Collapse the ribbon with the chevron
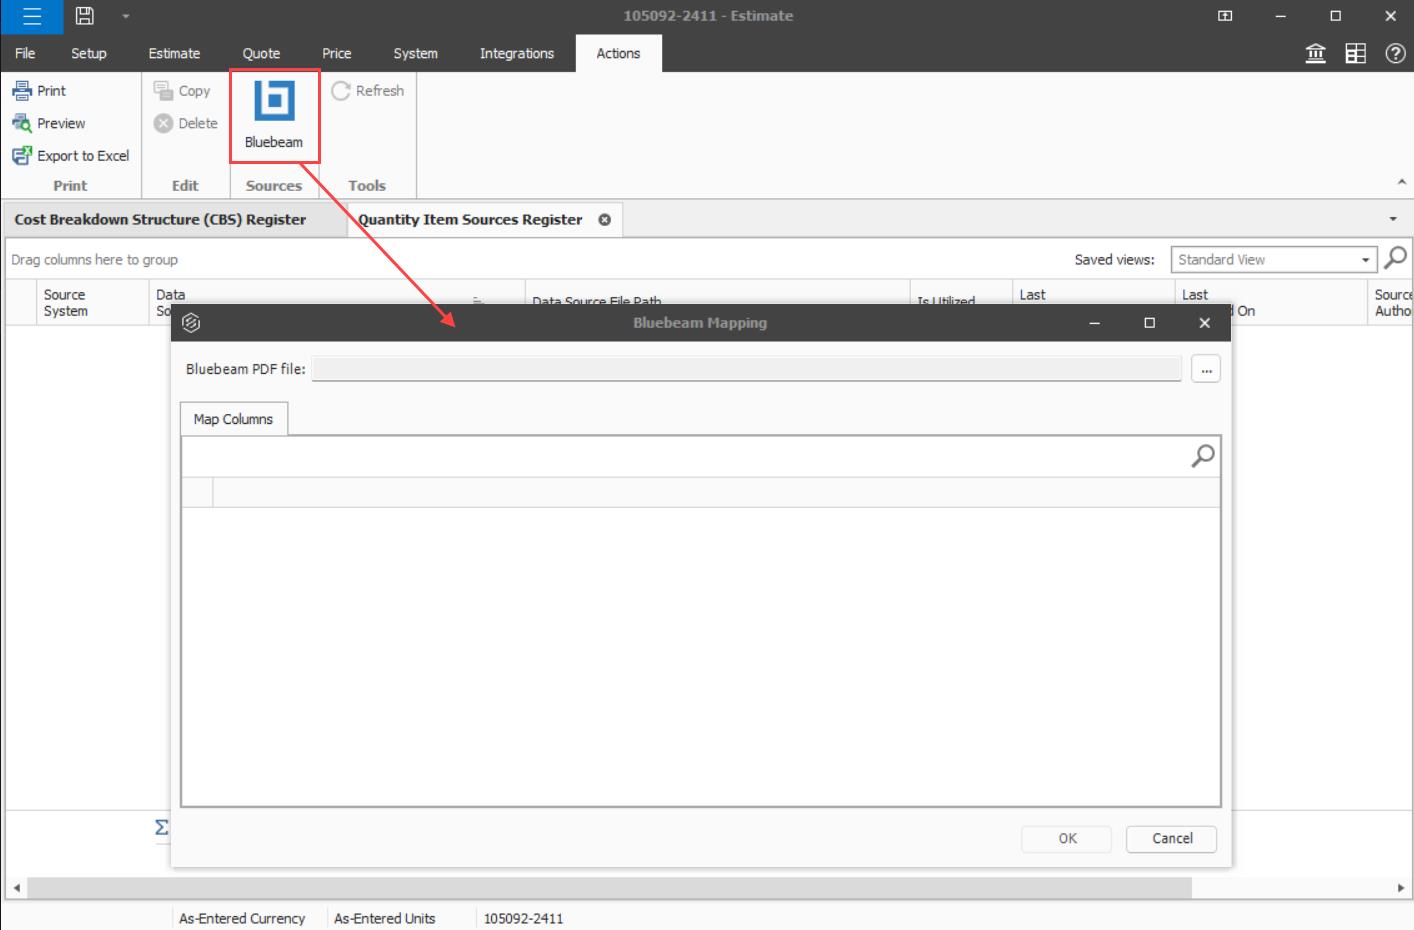The image size is (1414, 930). pos(1401,182)
